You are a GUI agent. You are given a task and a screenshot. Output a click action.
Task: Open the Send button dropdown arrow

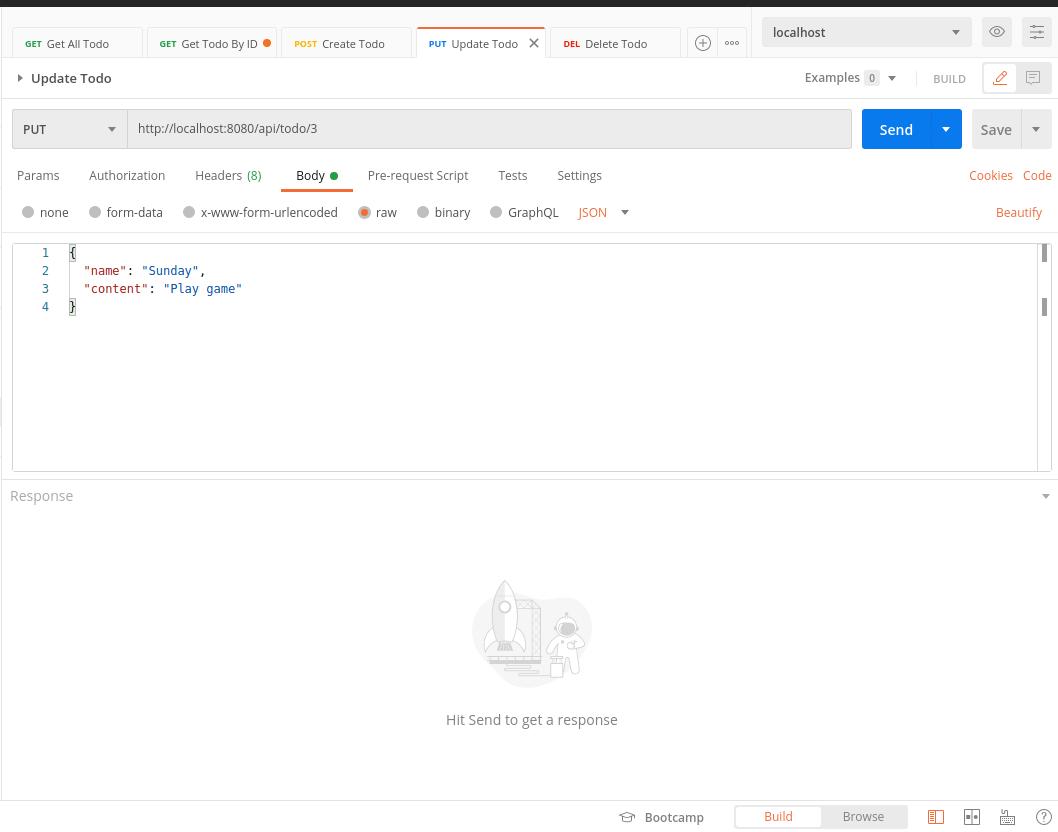tap(945, 129)
